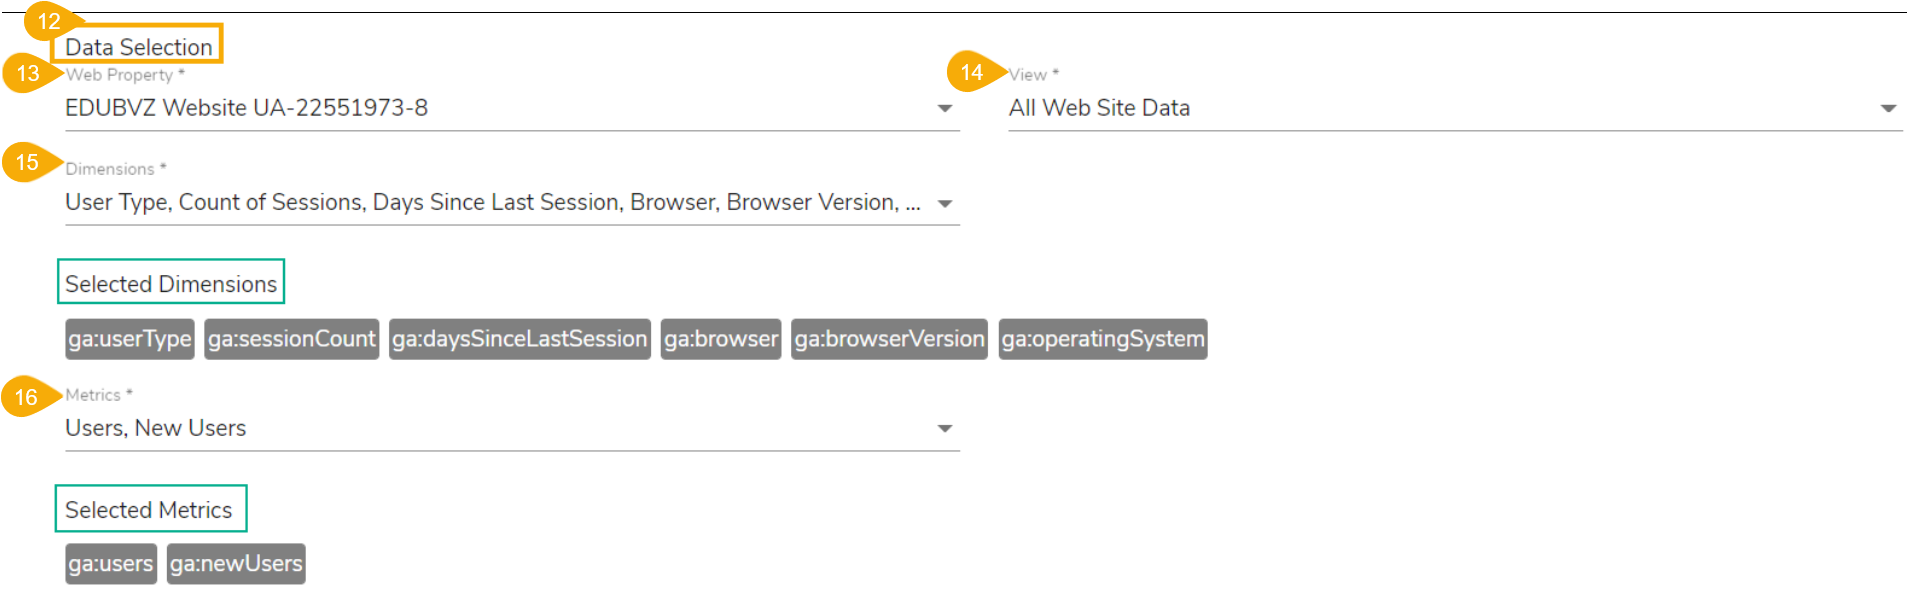Click the Data Selection heading

coord(138,47)
